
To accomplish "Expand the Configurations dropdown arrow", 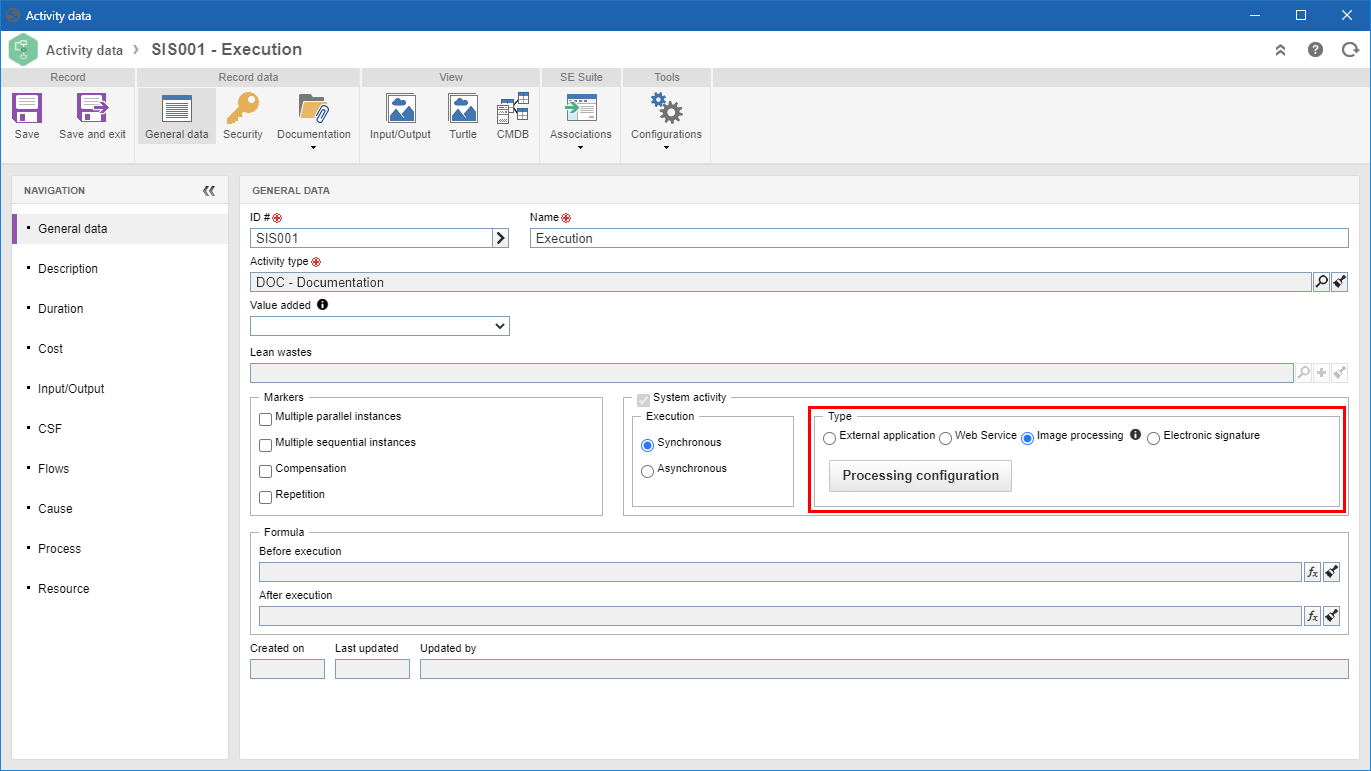I will 666,148.
